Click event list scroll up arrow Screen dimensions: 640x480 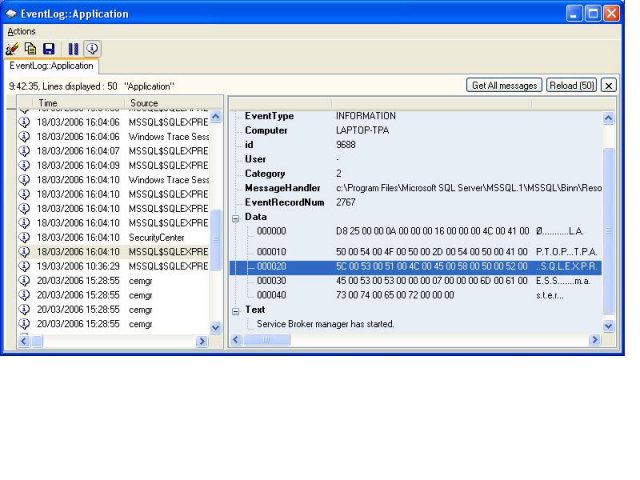216,117
